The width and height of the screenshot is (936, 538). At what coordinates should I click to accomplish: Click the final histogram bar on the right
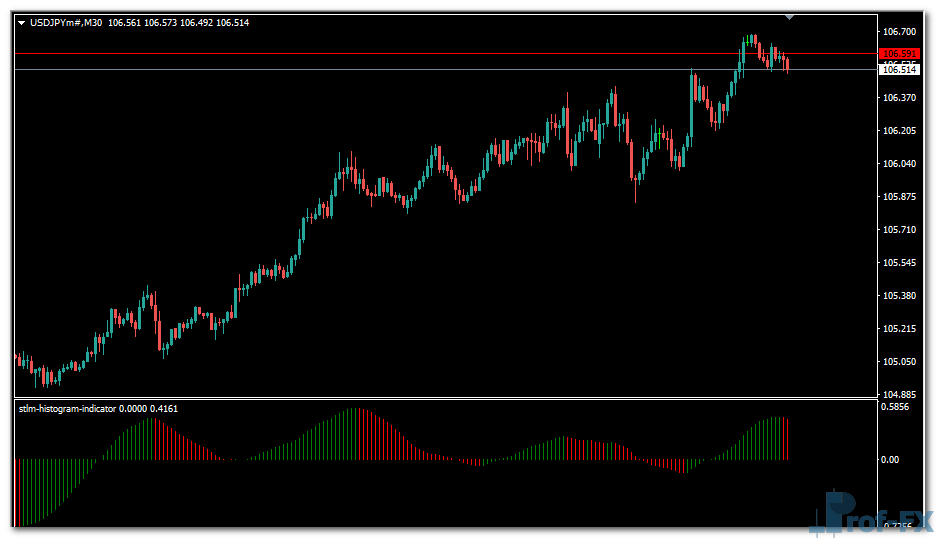point(788,440)
